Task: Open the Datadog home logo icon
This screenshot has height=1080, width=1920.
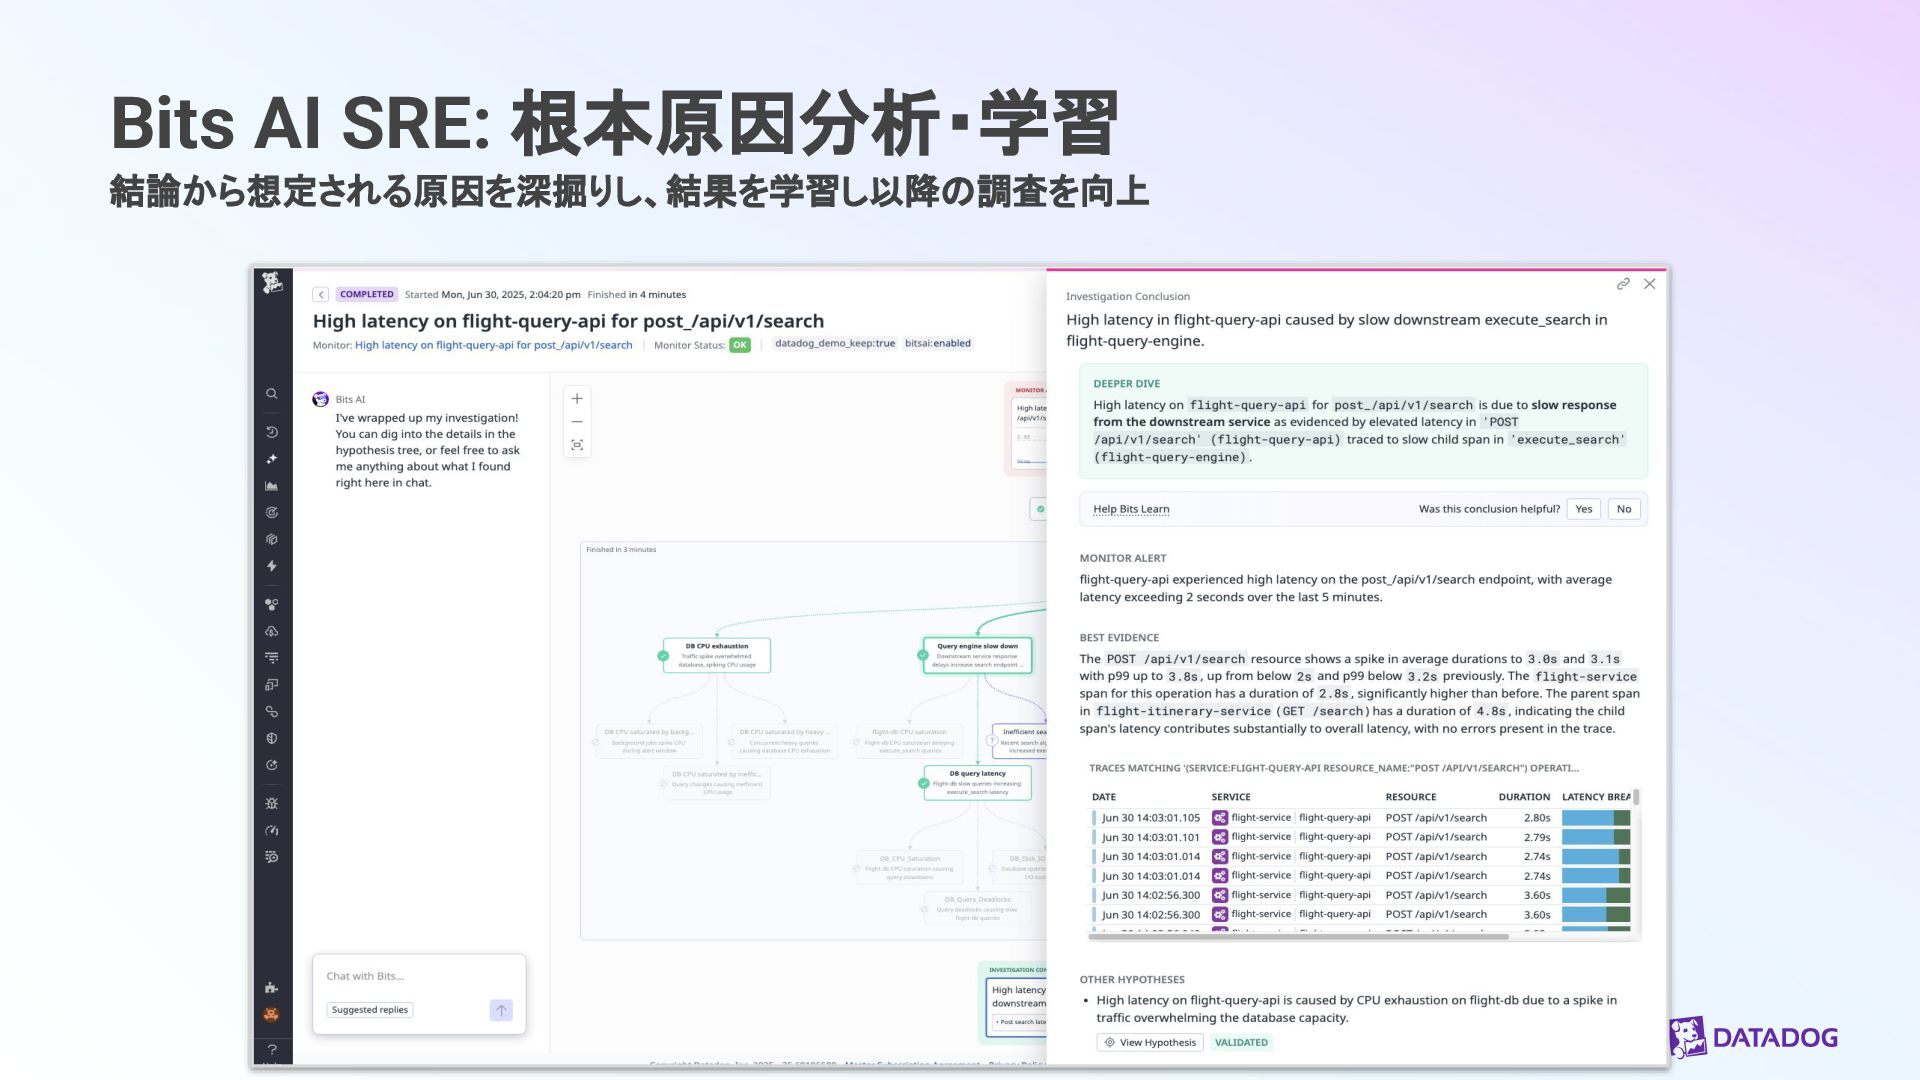Action: pyautogui.click(x=272, y=284)
